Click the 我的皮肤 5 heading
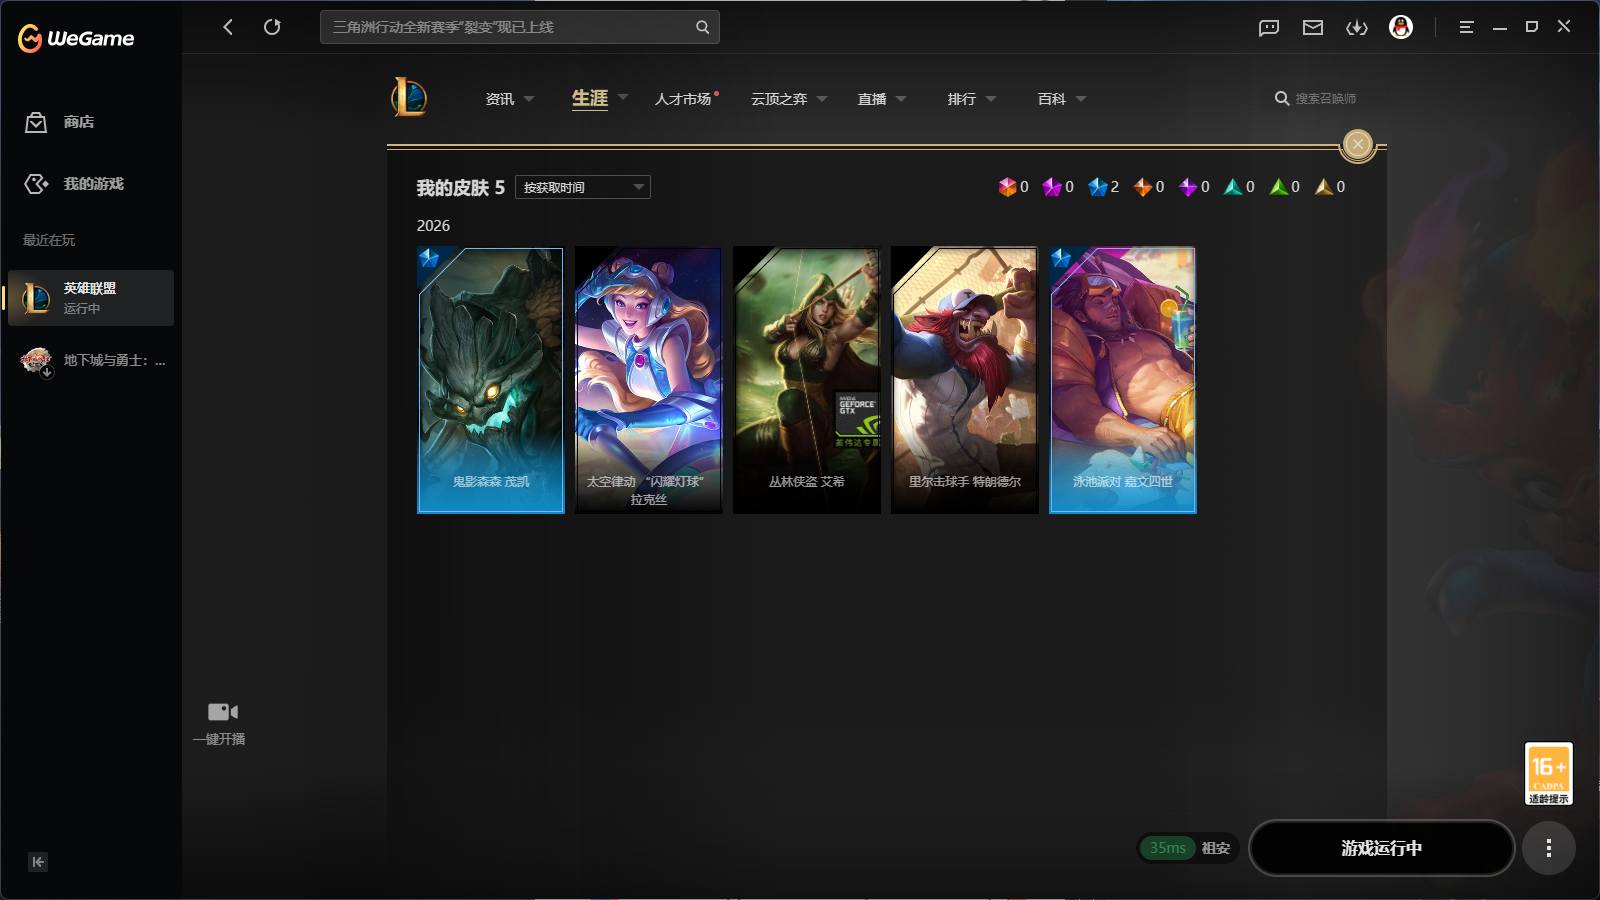 click(x=461, y=188)
